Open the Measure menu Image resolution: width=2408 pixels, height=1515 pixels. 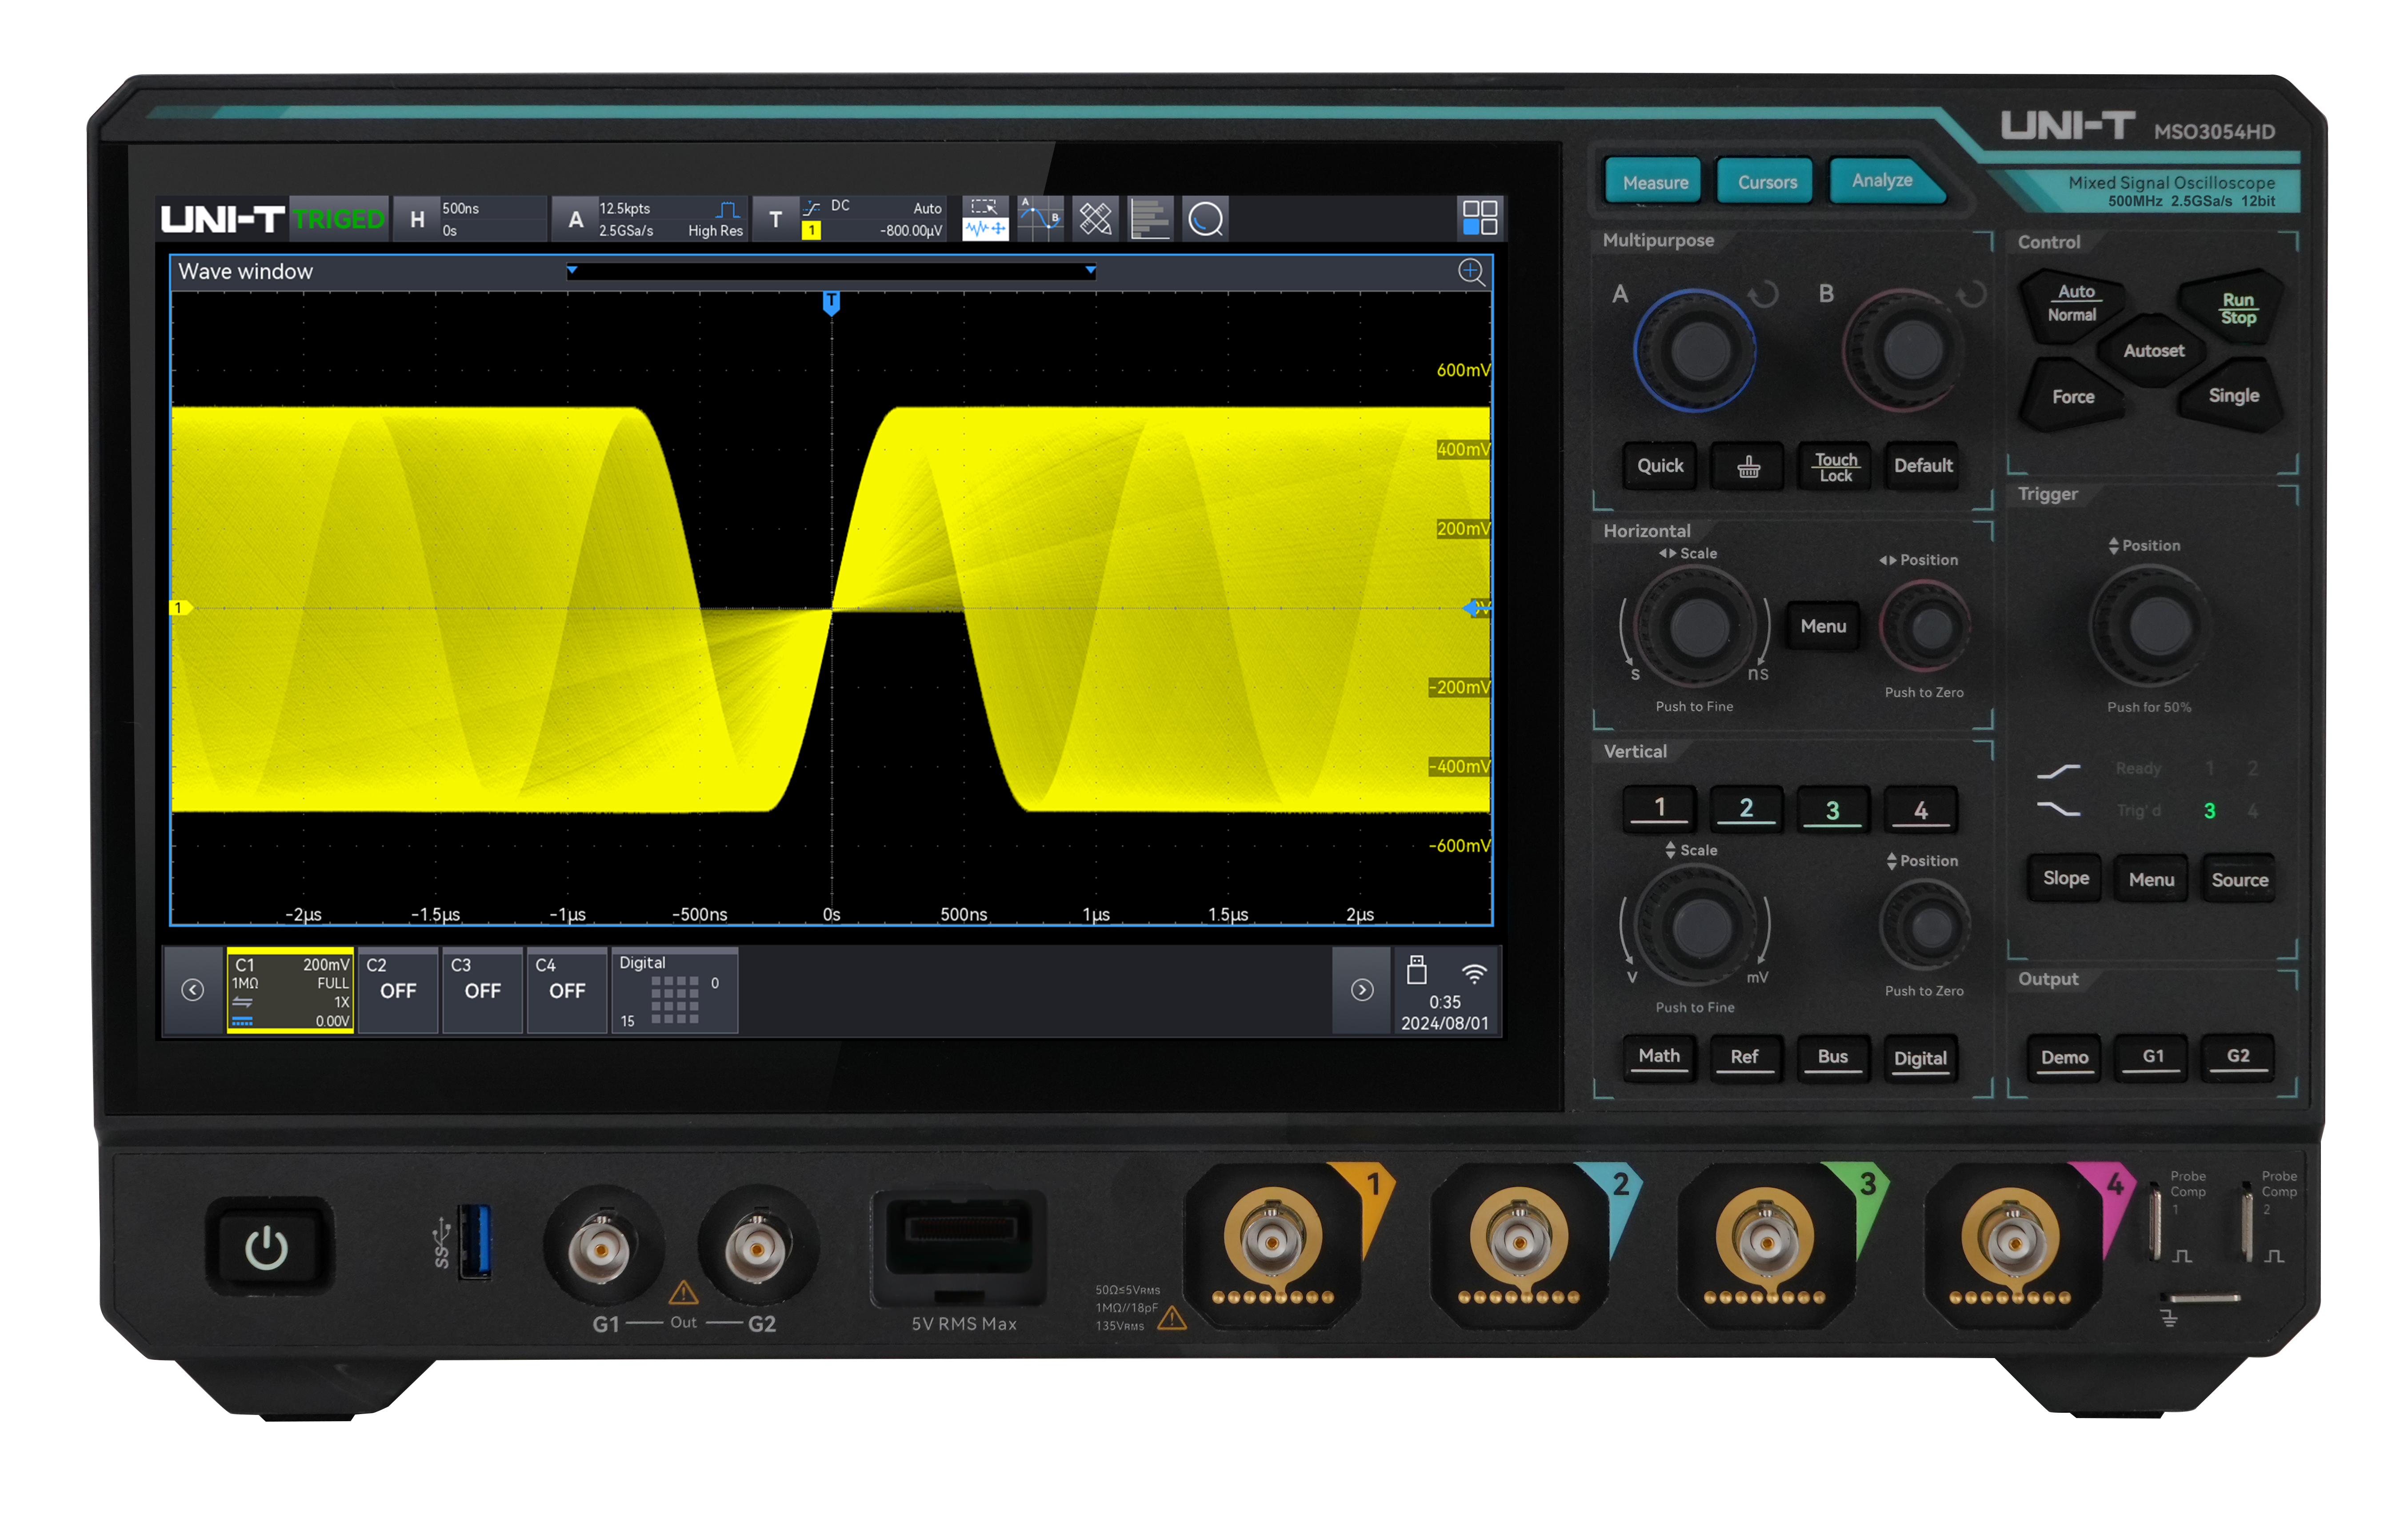[1655, 182]
